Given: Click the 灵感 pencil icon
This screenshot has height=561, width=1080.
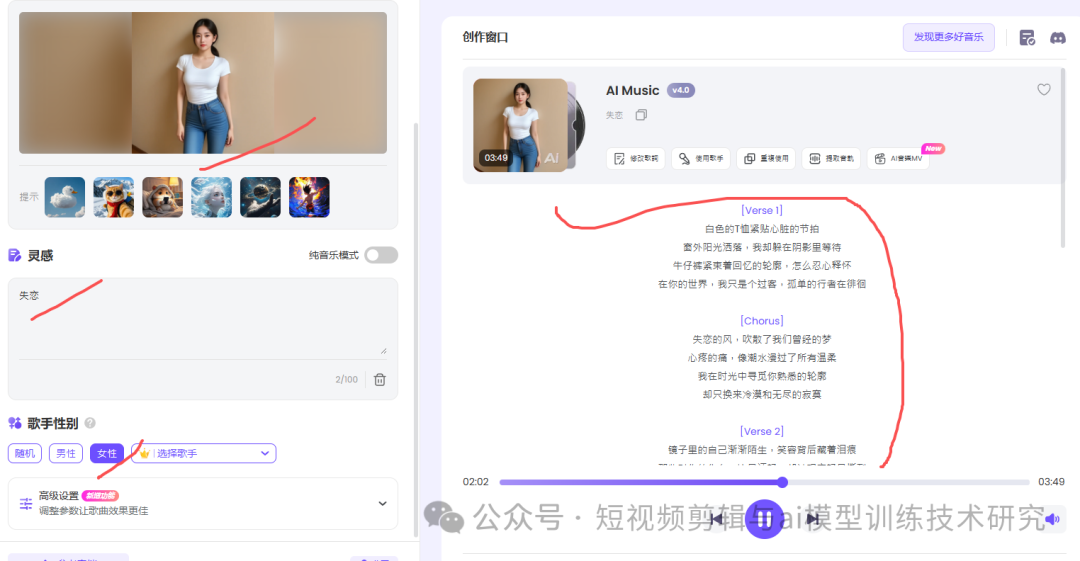Looking at the screenshot, I should [x=14, y=256].
